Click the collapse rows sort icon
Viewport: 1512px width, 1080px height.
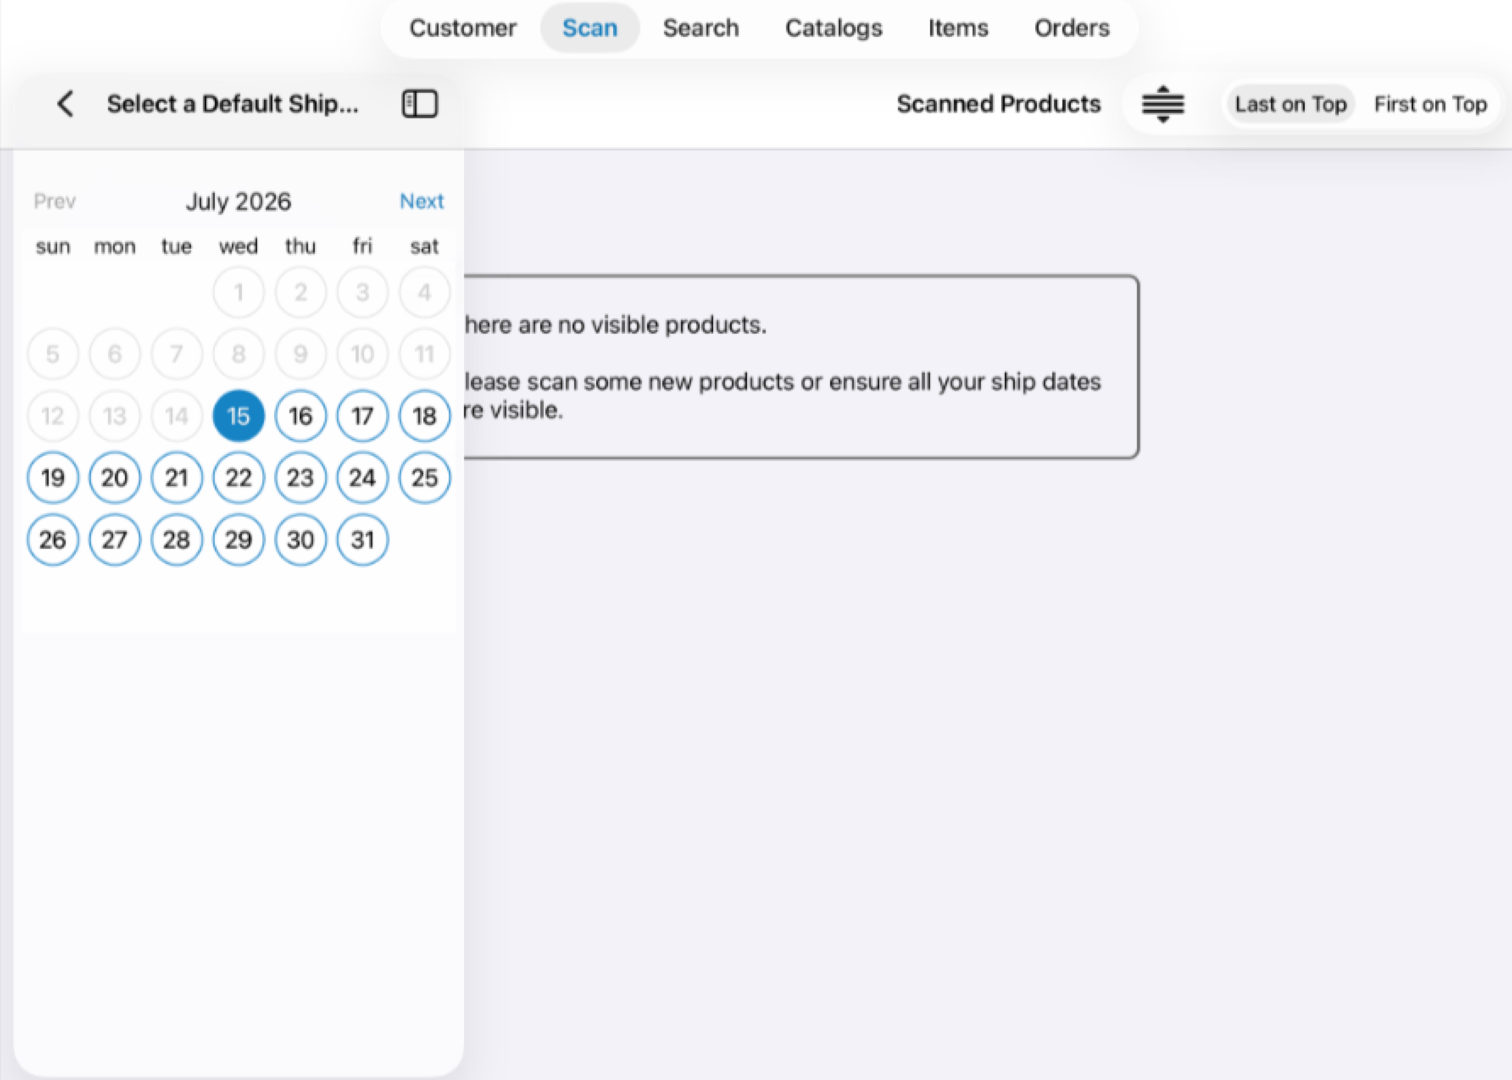point(1163,104)
